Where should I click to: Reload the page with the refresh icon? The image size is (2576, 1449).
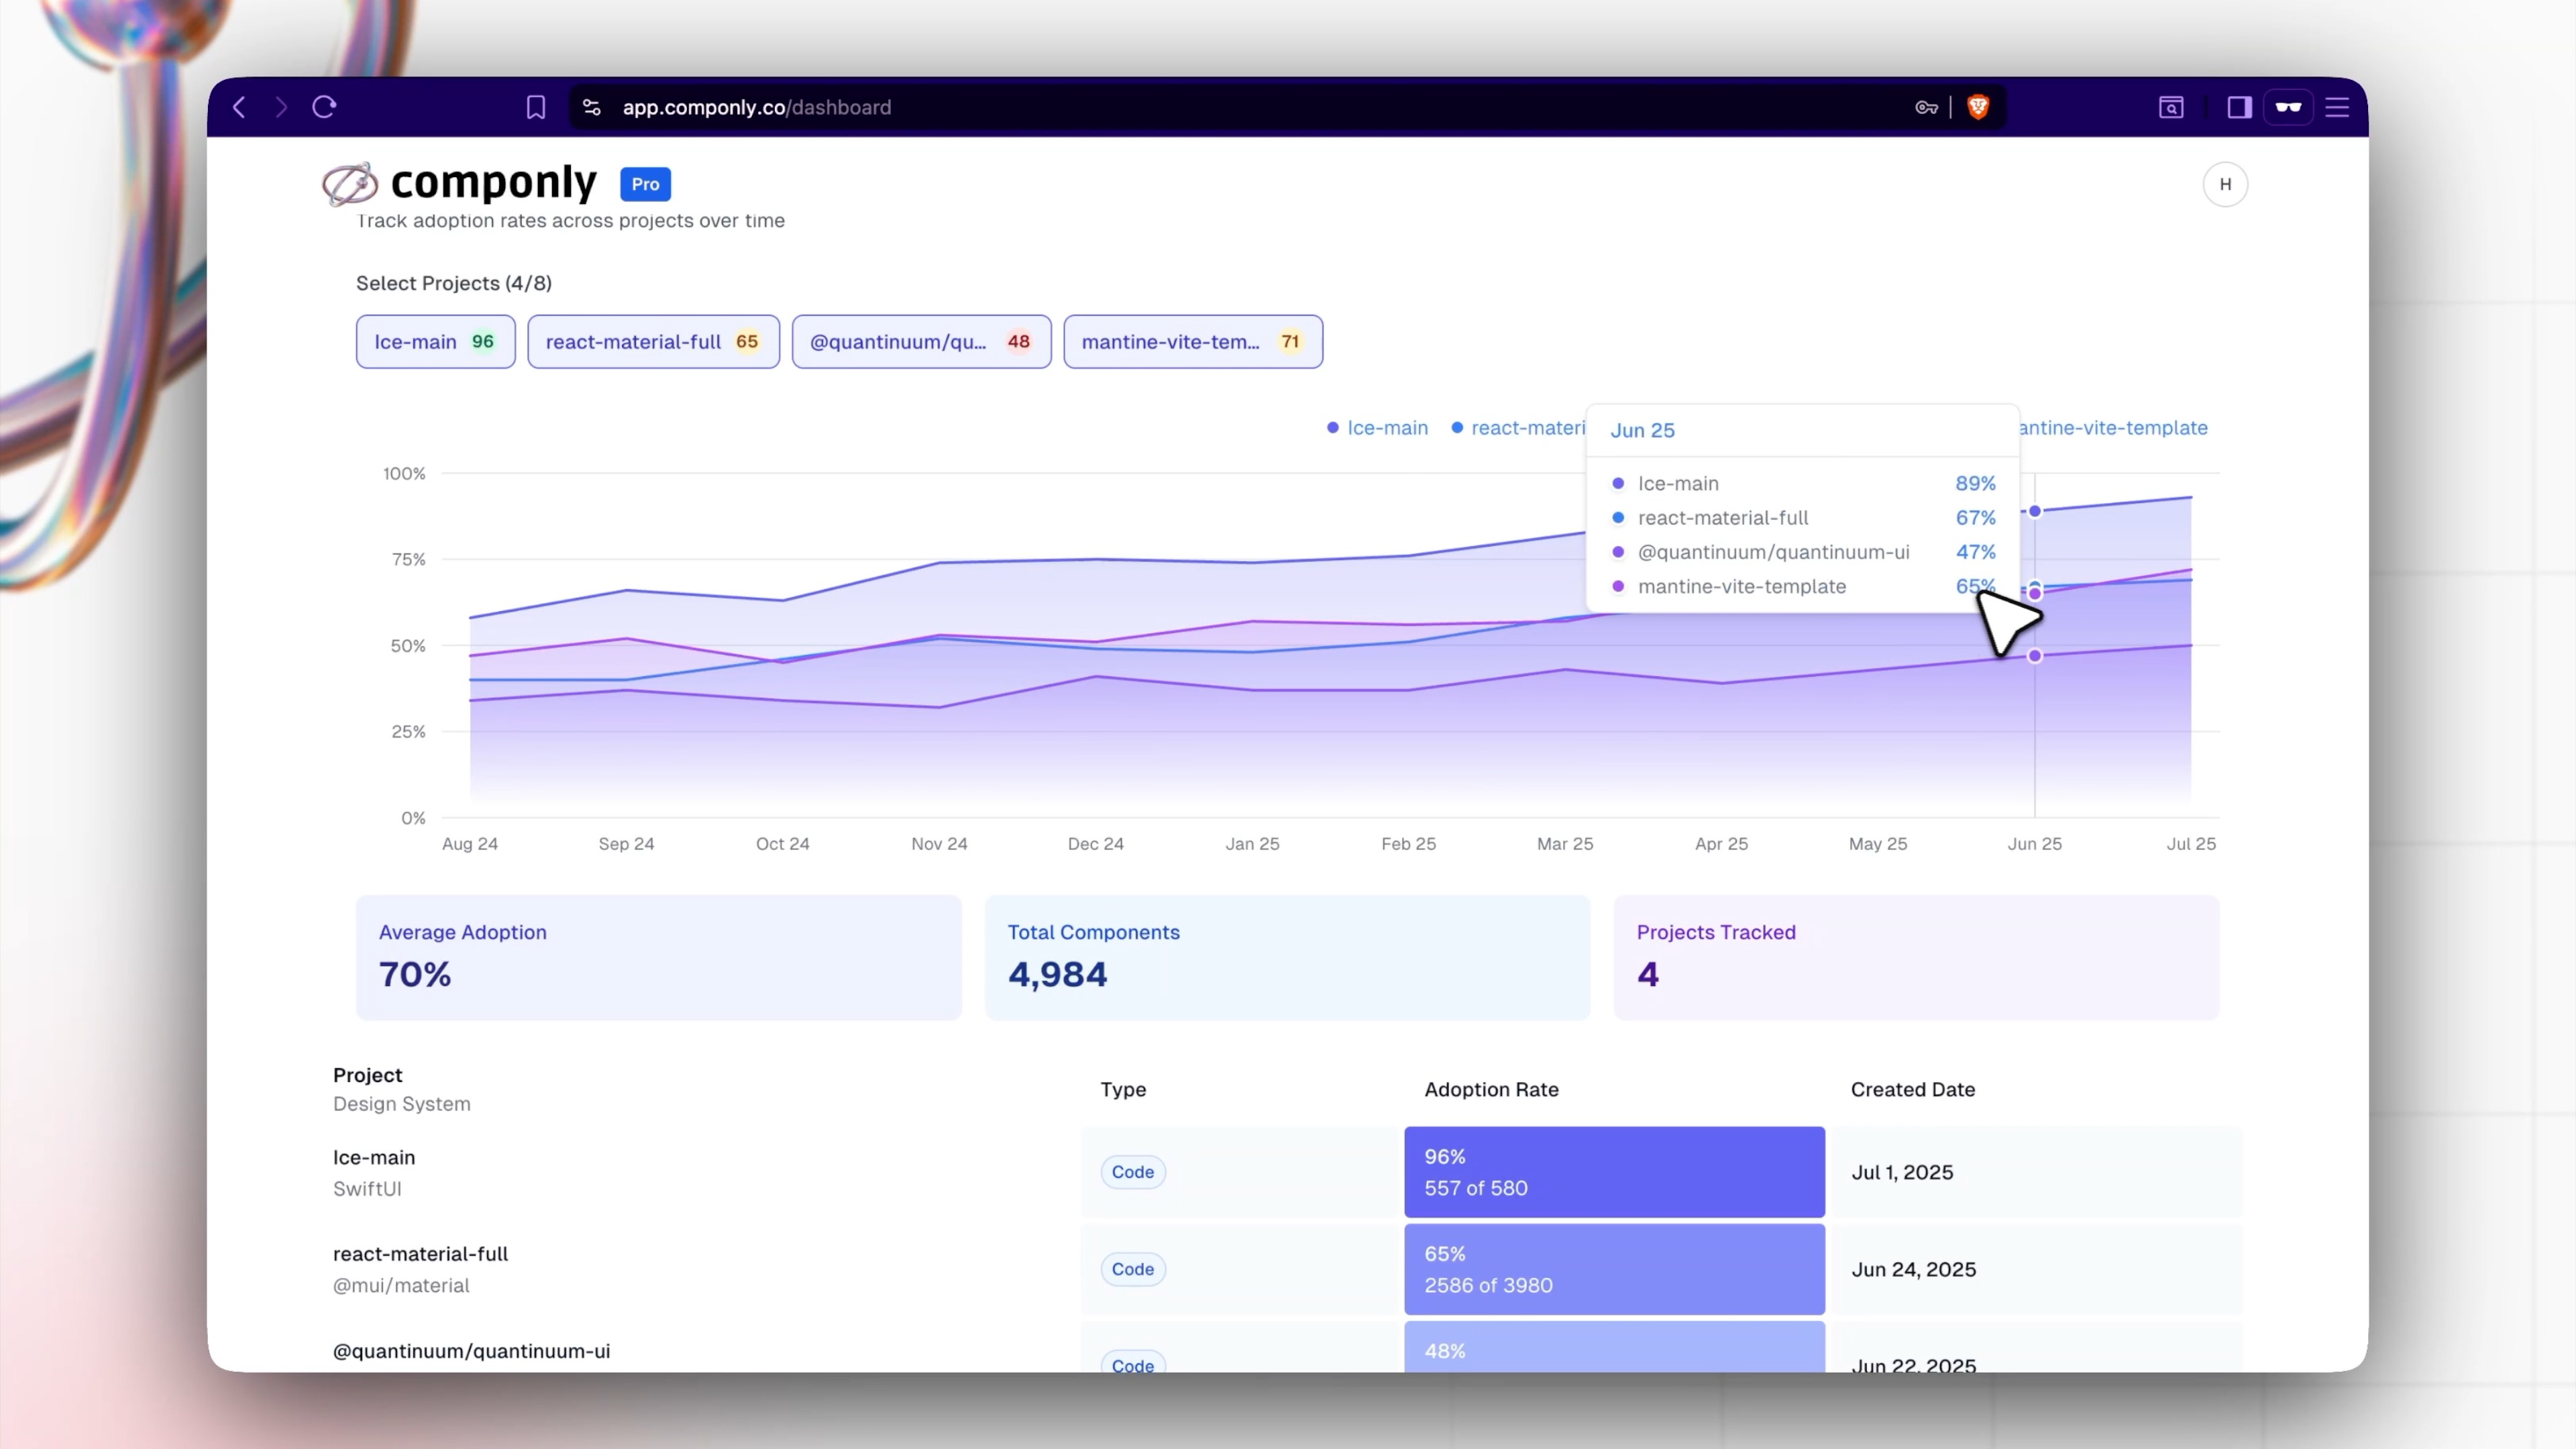(324, 107)
